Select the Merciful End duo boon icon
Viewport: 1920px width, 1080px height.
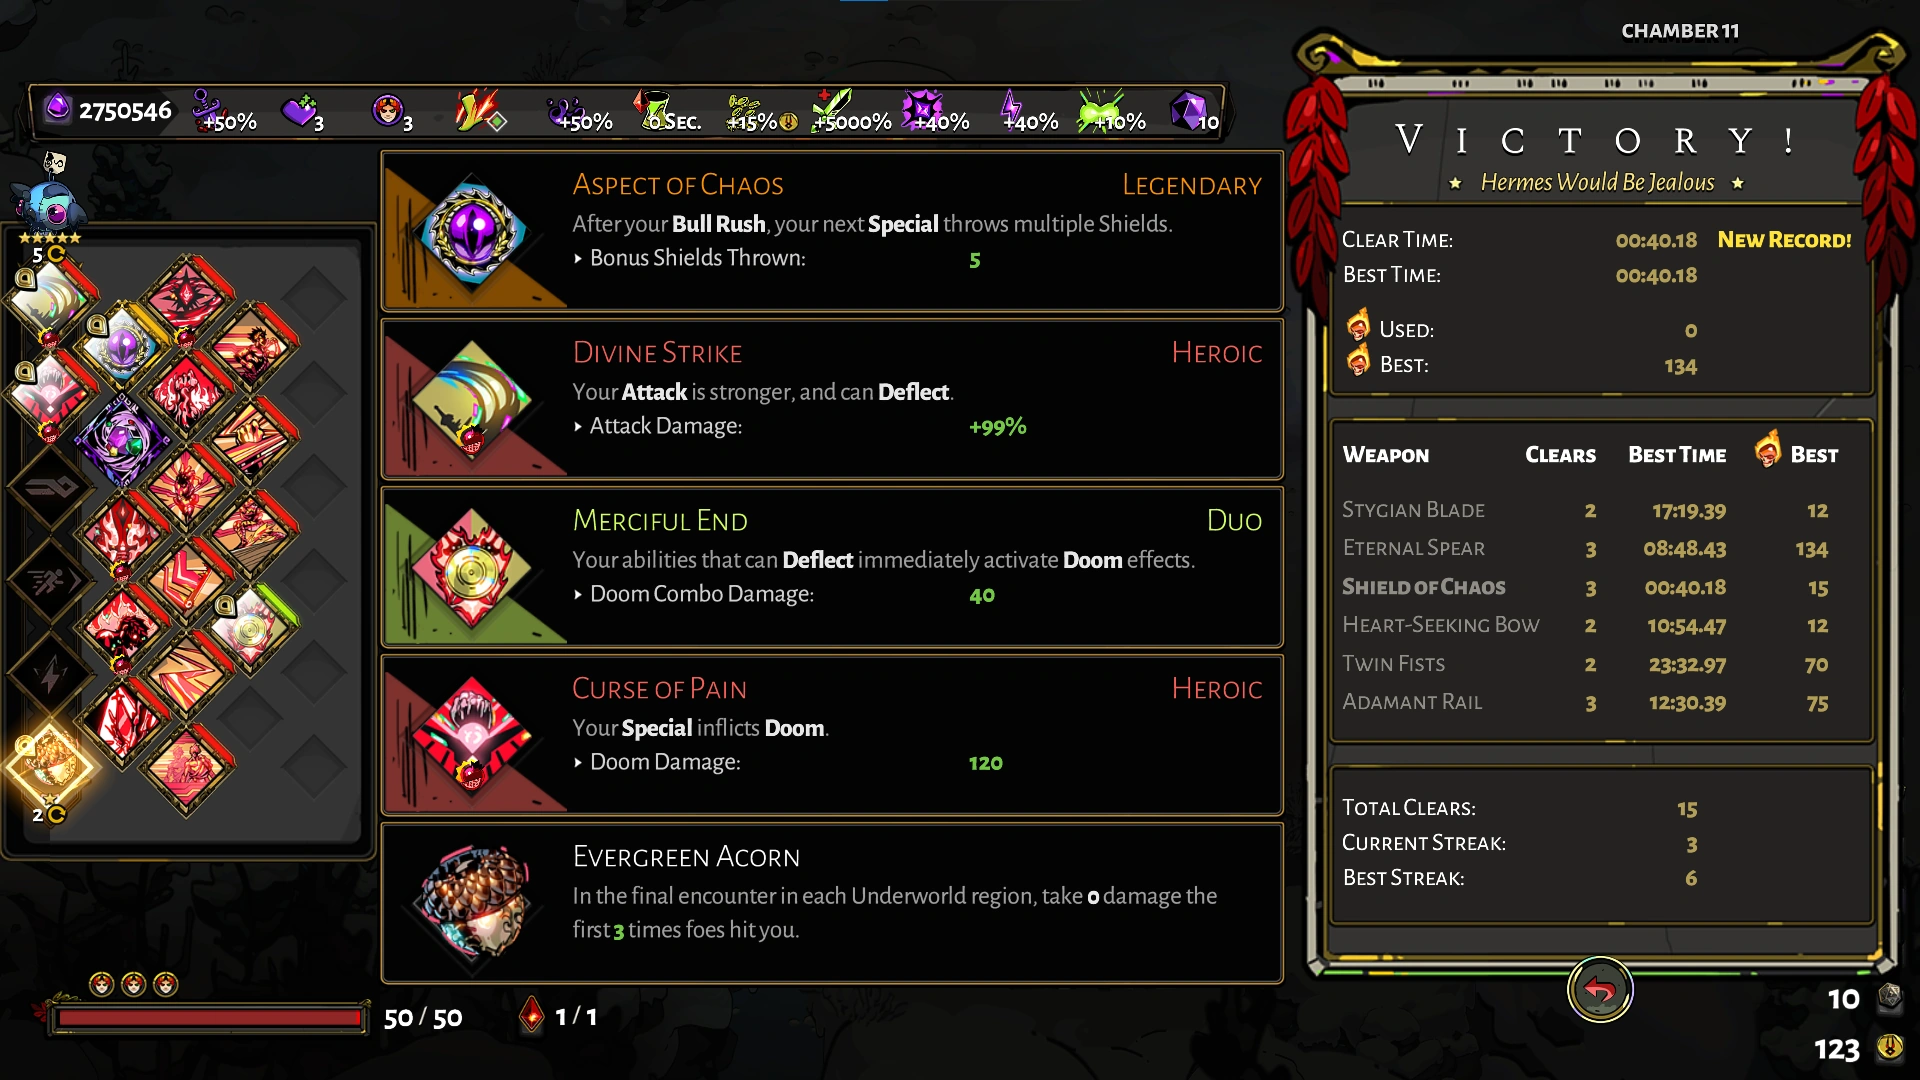click(472, 567)
